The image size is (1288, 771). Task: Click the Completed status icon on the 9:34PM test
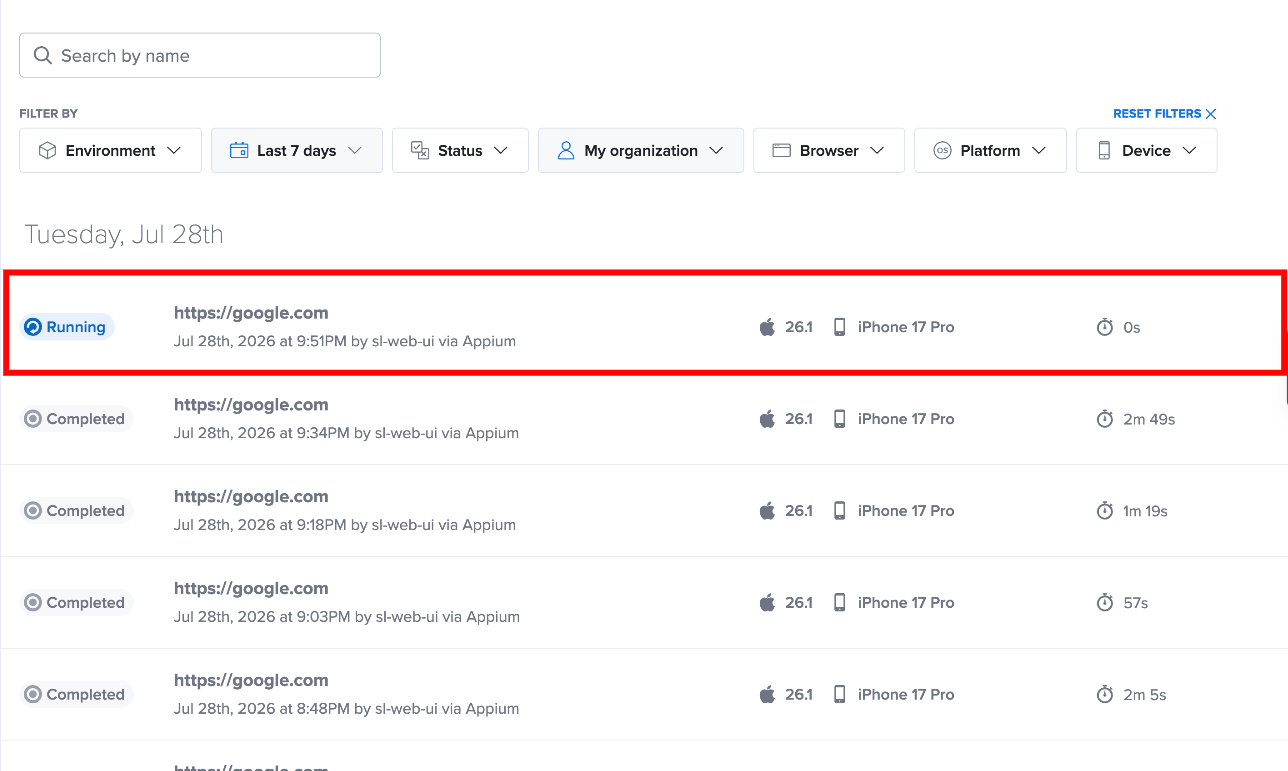coord(33,419)
